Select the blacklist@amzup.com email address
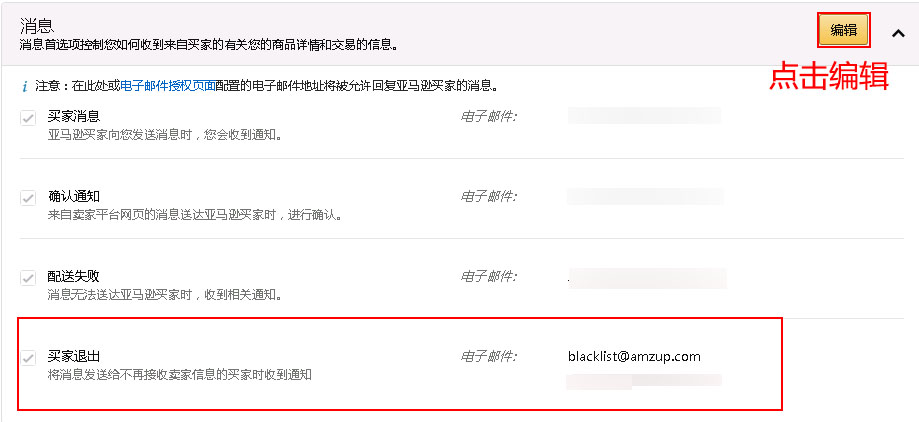 pos(634,356)
